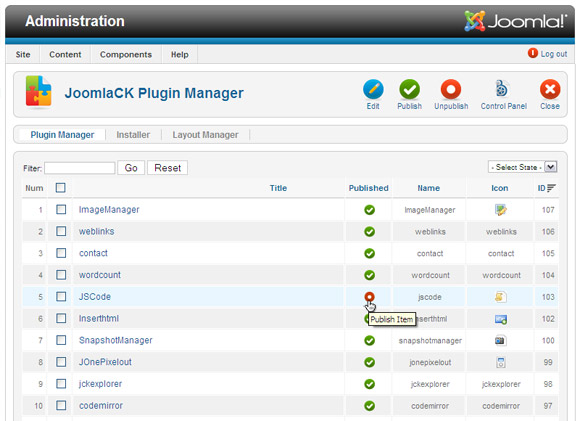The height and width of the screenshot is (421, 580).
Task: Open the Control Panel icon
Action: (502, 89)
